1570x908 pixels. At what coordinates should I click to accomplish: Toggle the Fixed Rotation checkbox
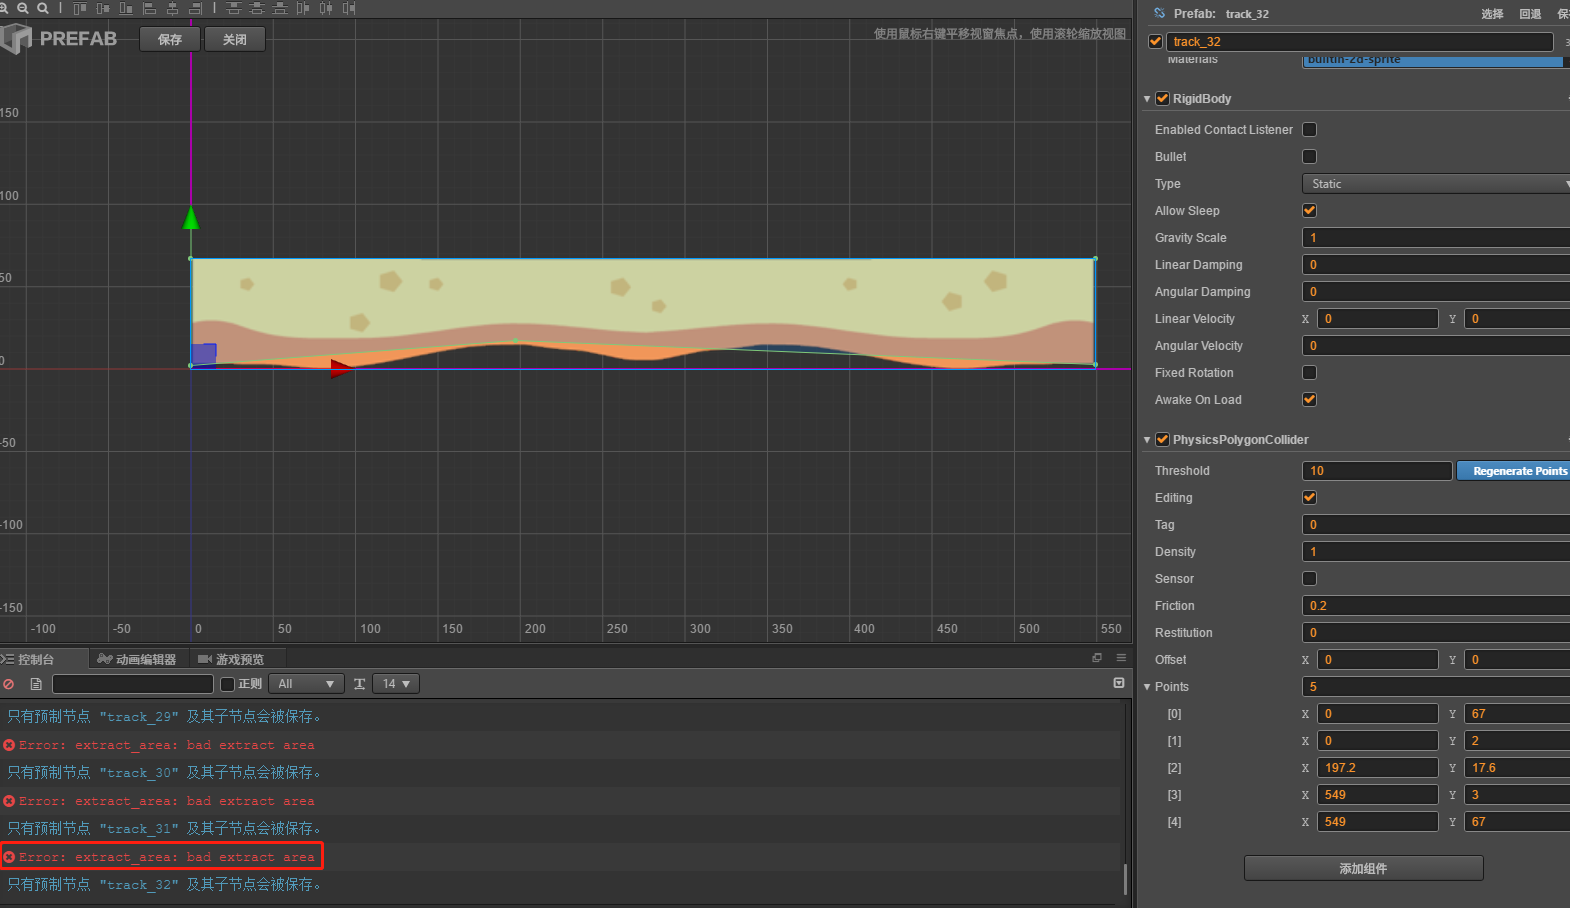pos(1309,373)
